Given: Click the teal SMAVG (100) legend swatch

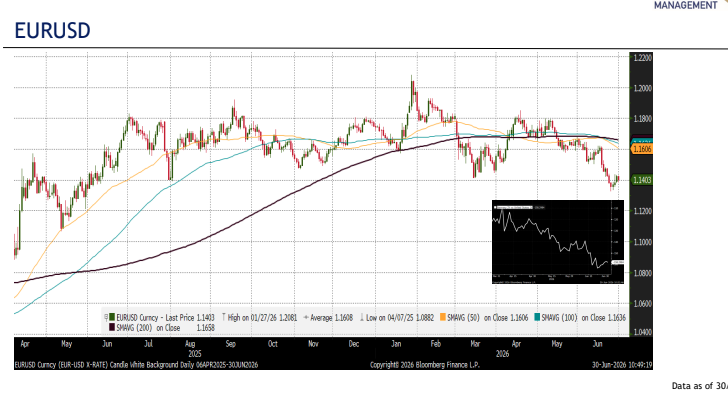Looking at the screenshot, I should pos(537,317).
